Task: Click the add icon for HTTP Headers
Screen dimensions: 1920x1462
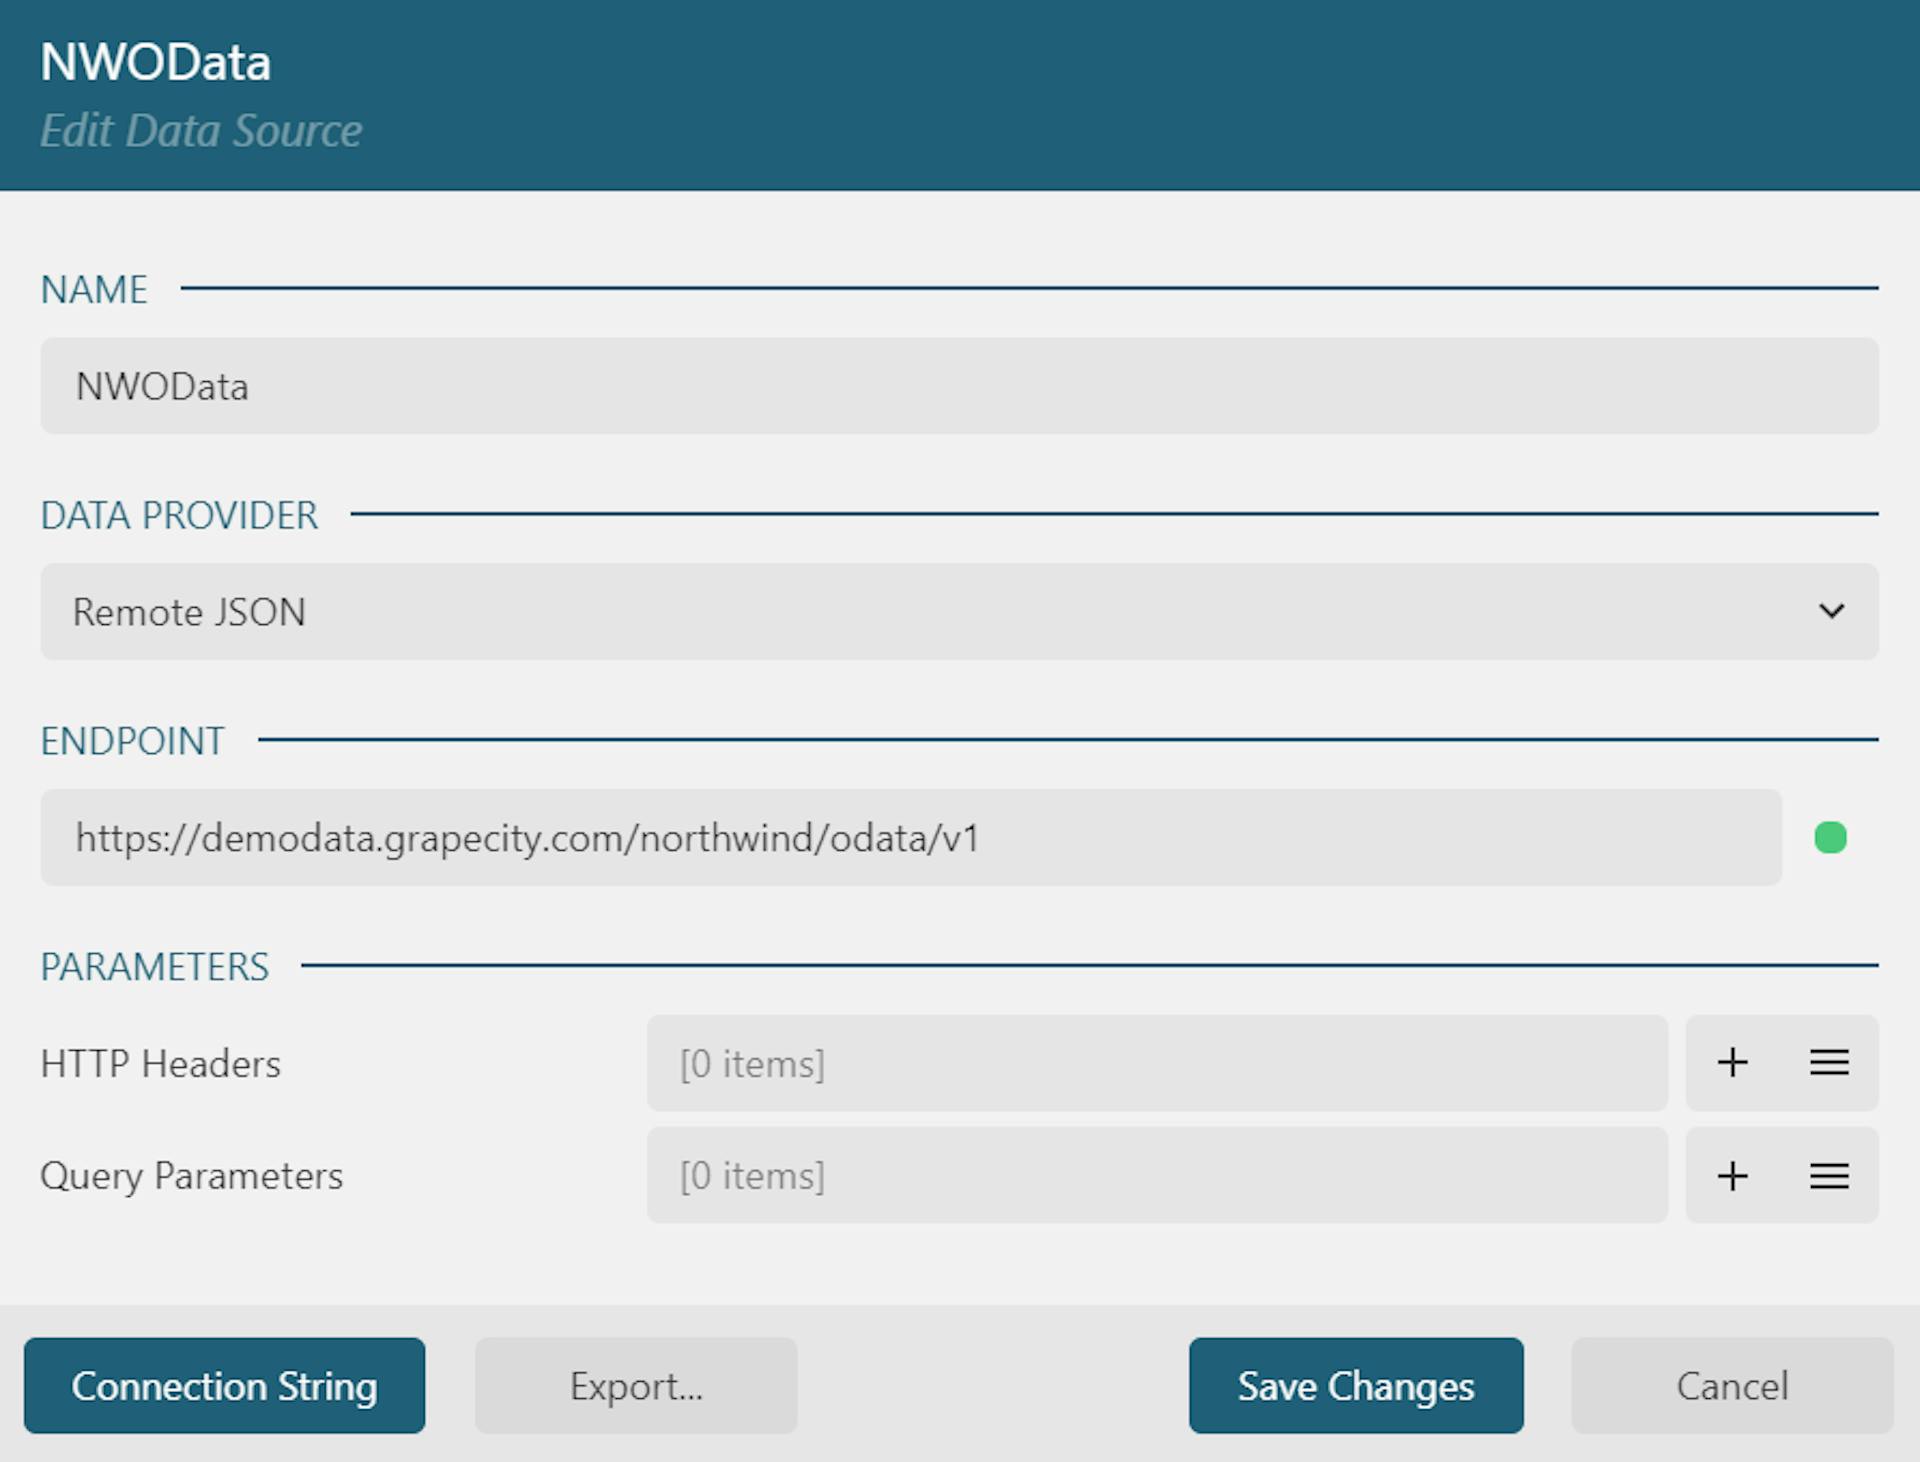Action: [x=1731, y=1063]
